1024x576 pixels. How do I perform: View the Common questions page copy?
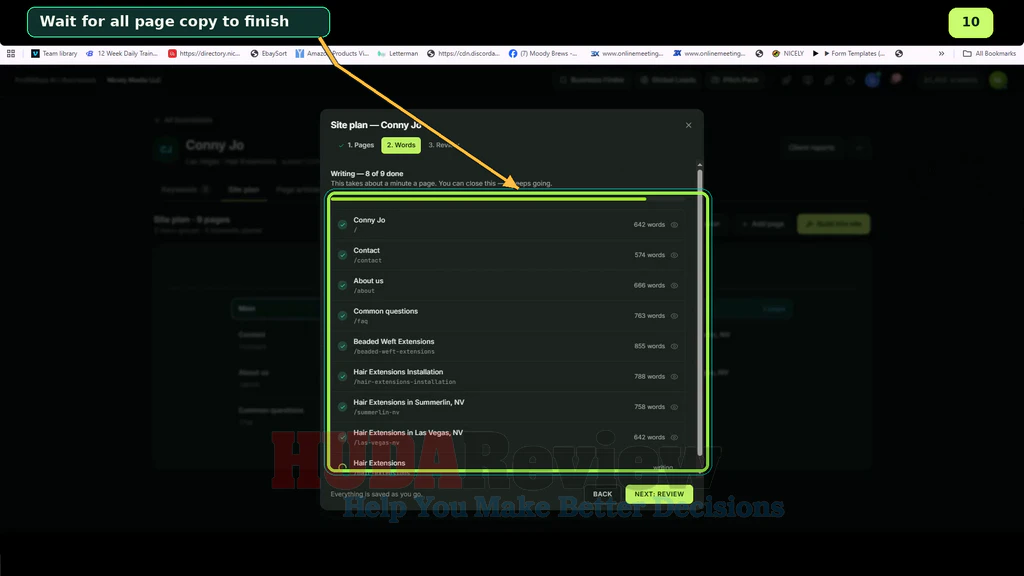675,316
